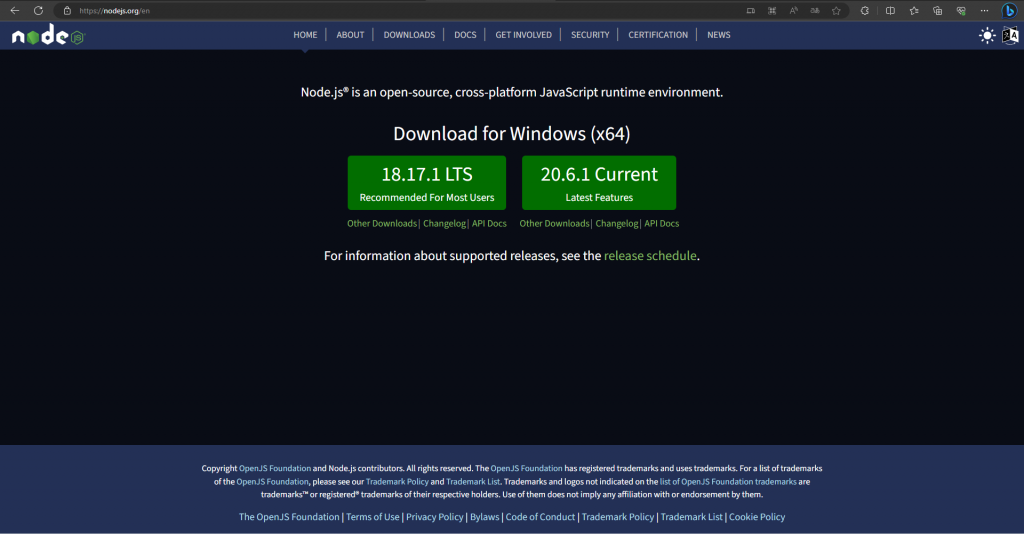Start Read aloud with the A icon
Viewport: 1024px width, 534px height.
pyautogui.click(x=793, y=10)
